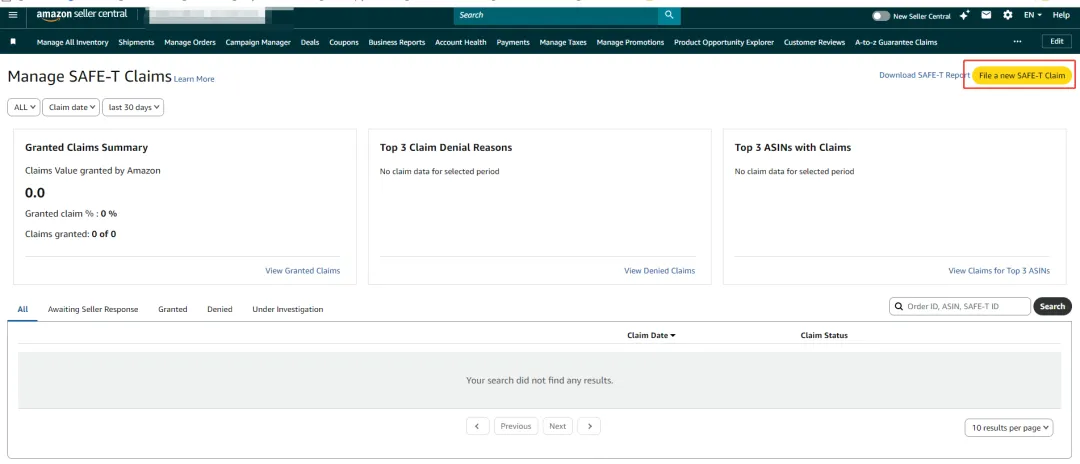Switch to the Granted tab
This screenshot has height=464, width=1080.
(173, 309)
